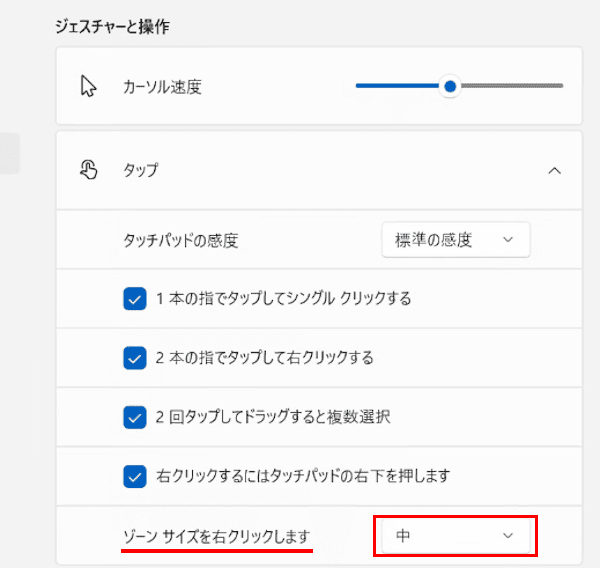Viewport: 600px width, 568px height.
Task: Open the タッチパッドの感度 dropdown
Action: pyautogui.click(x=456, y=240)
